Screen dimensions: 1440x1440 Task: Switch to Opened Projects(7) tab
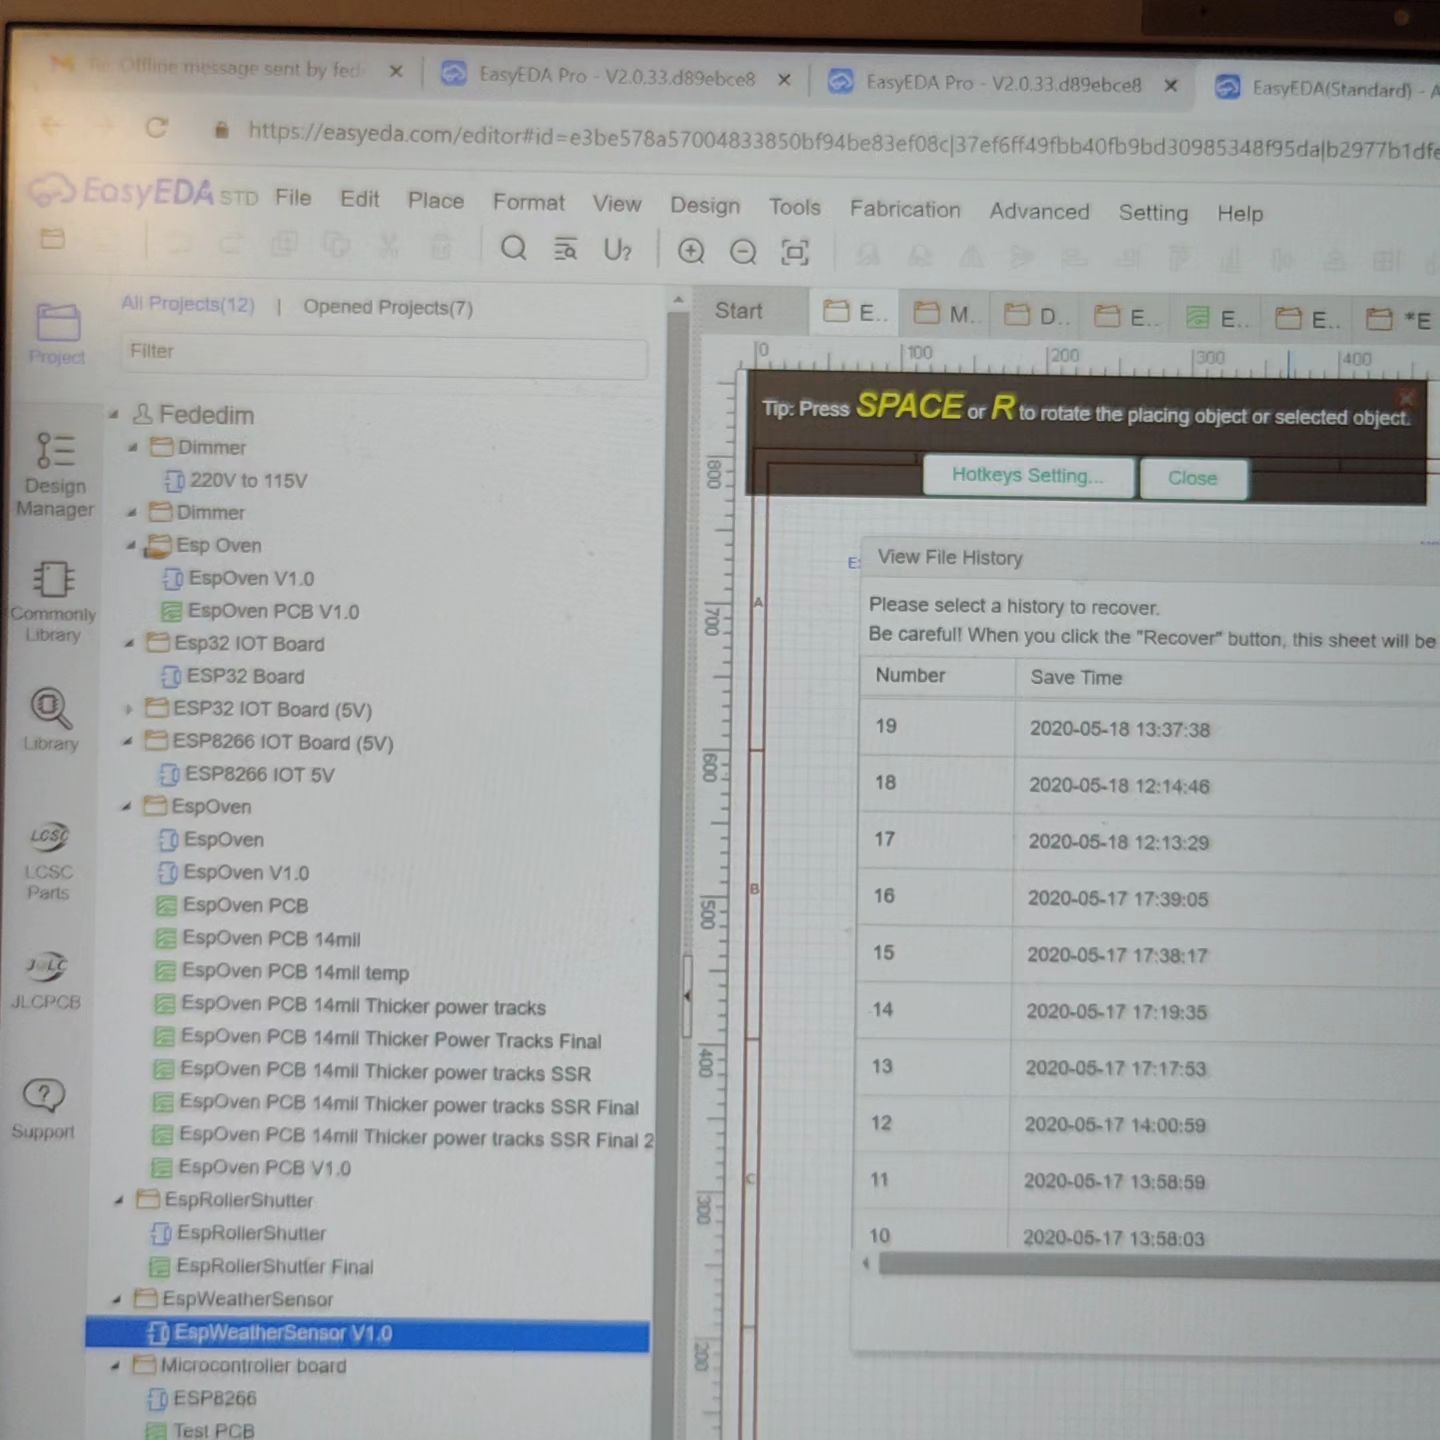388,307
